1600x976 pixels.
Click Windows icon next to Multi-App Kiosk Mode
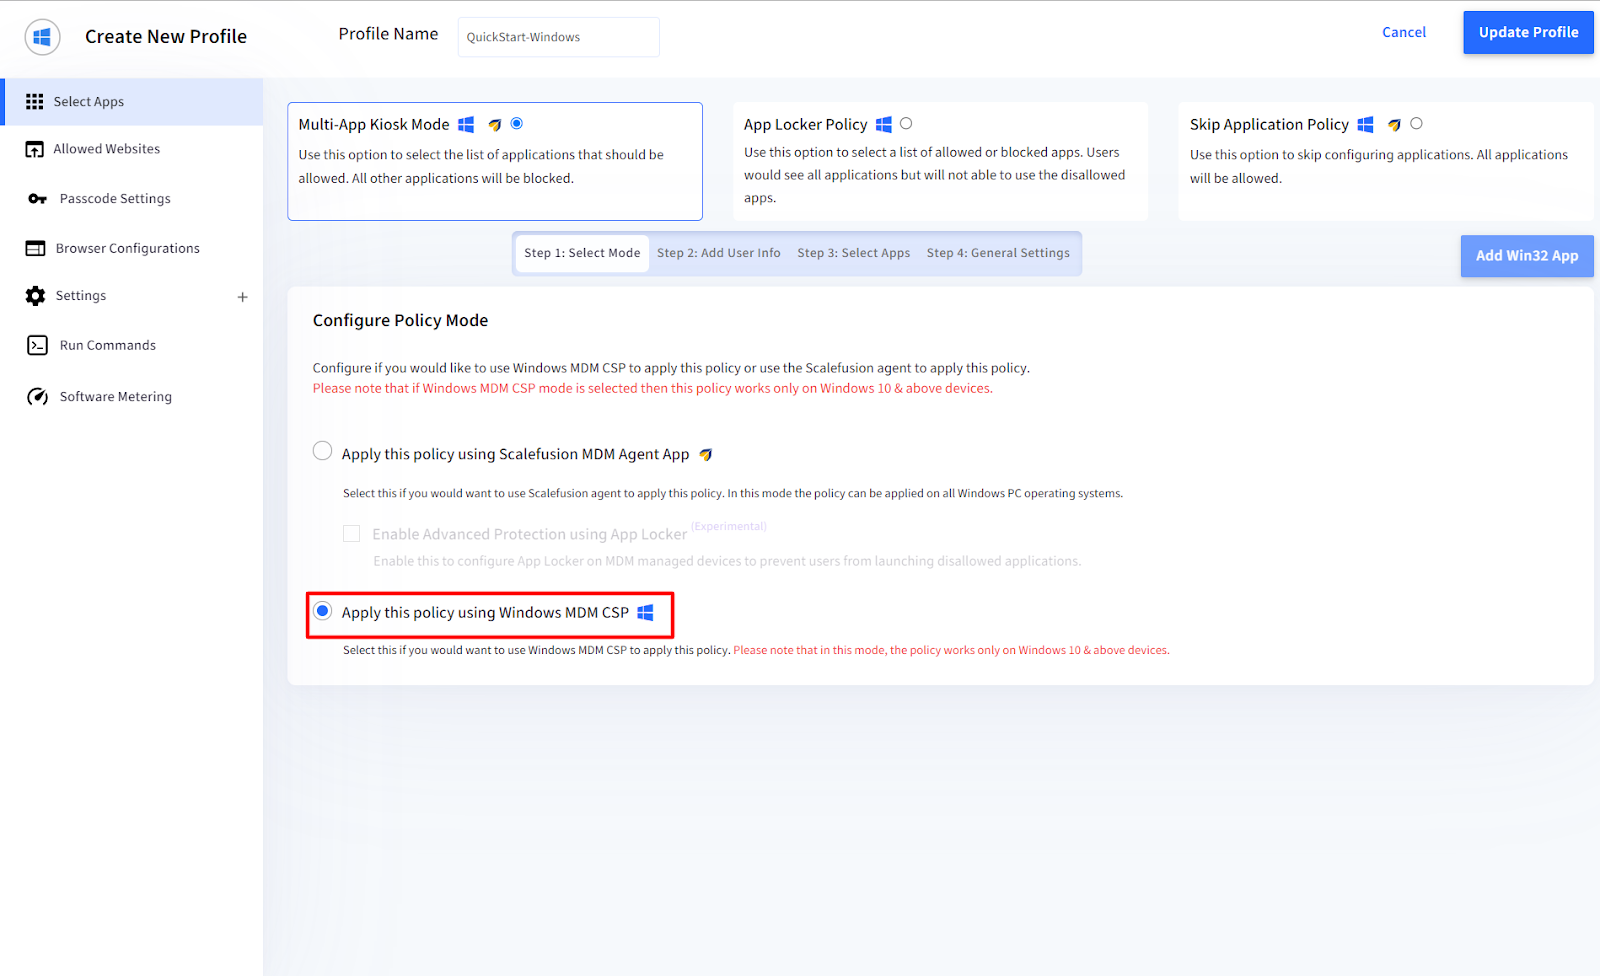pos(466,124)
